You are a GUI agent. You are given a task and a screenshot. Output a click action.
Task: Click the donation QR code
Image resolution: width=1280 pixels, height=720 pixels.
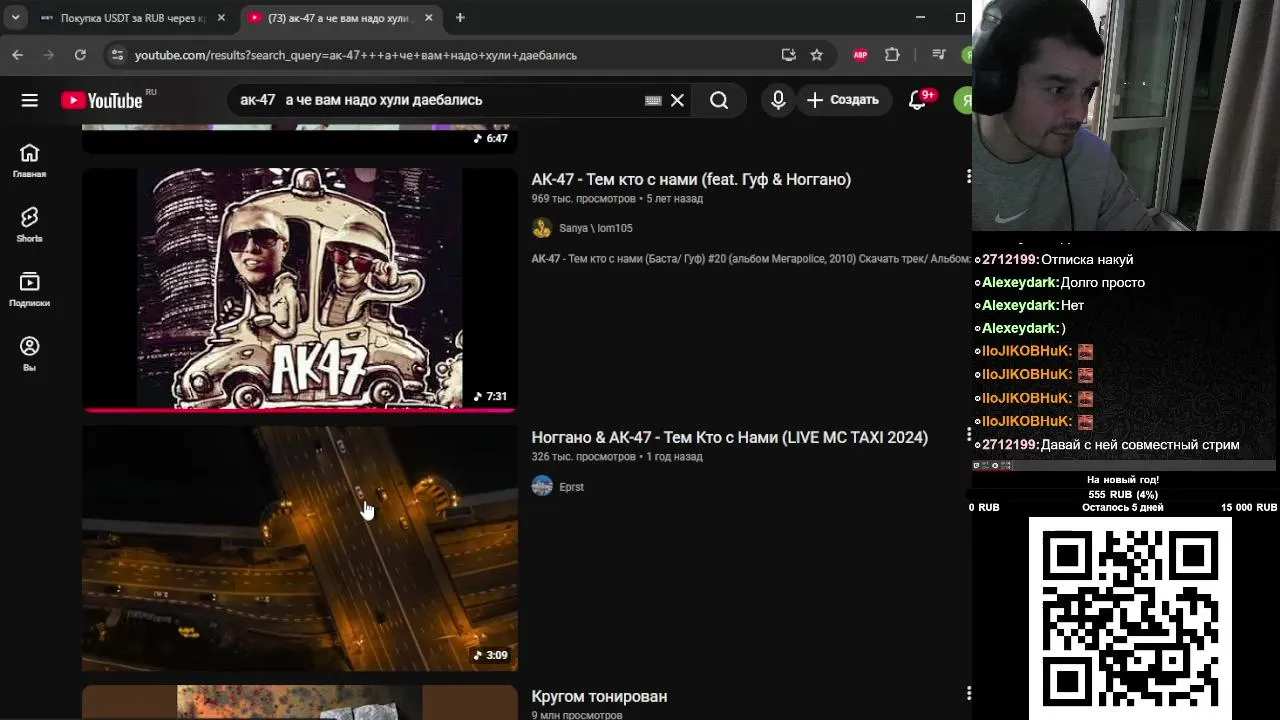(1130, 618)
